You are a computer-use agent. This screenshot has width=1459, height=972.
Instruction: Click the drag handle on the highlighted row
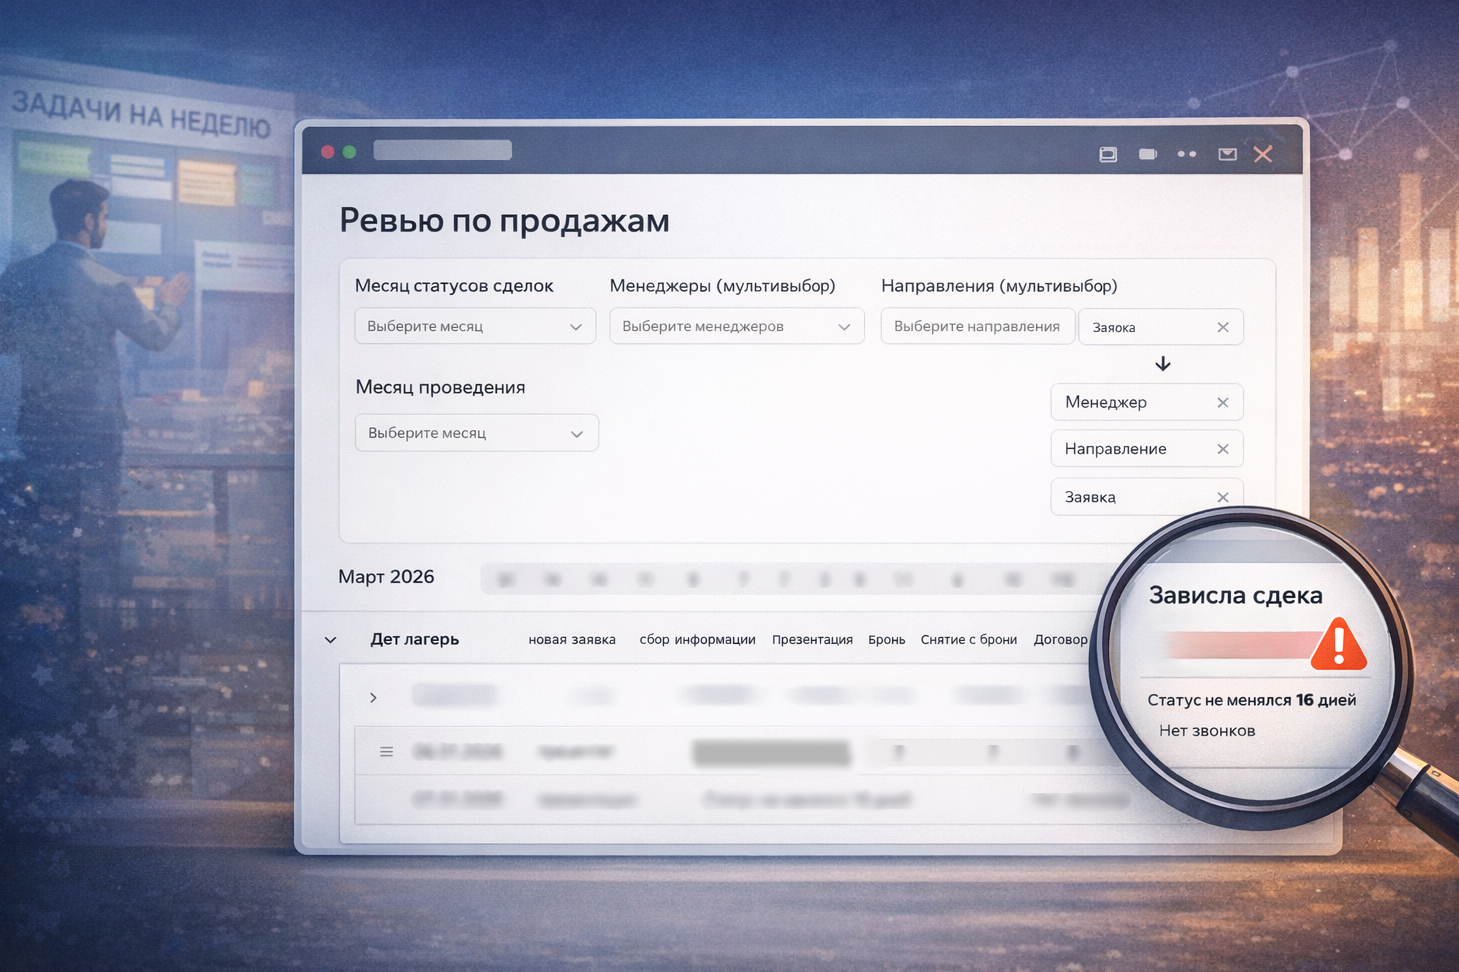point(387,751)
